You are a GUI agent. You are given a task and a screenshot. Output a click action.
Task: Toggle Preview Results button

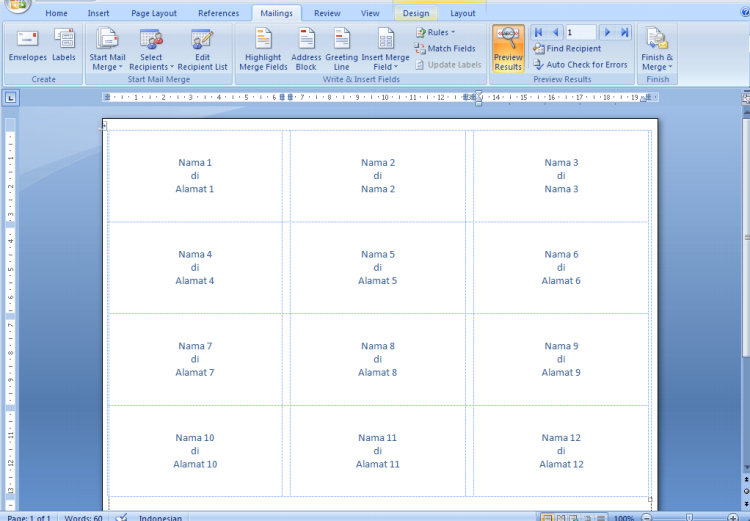[x=508, y=49]
